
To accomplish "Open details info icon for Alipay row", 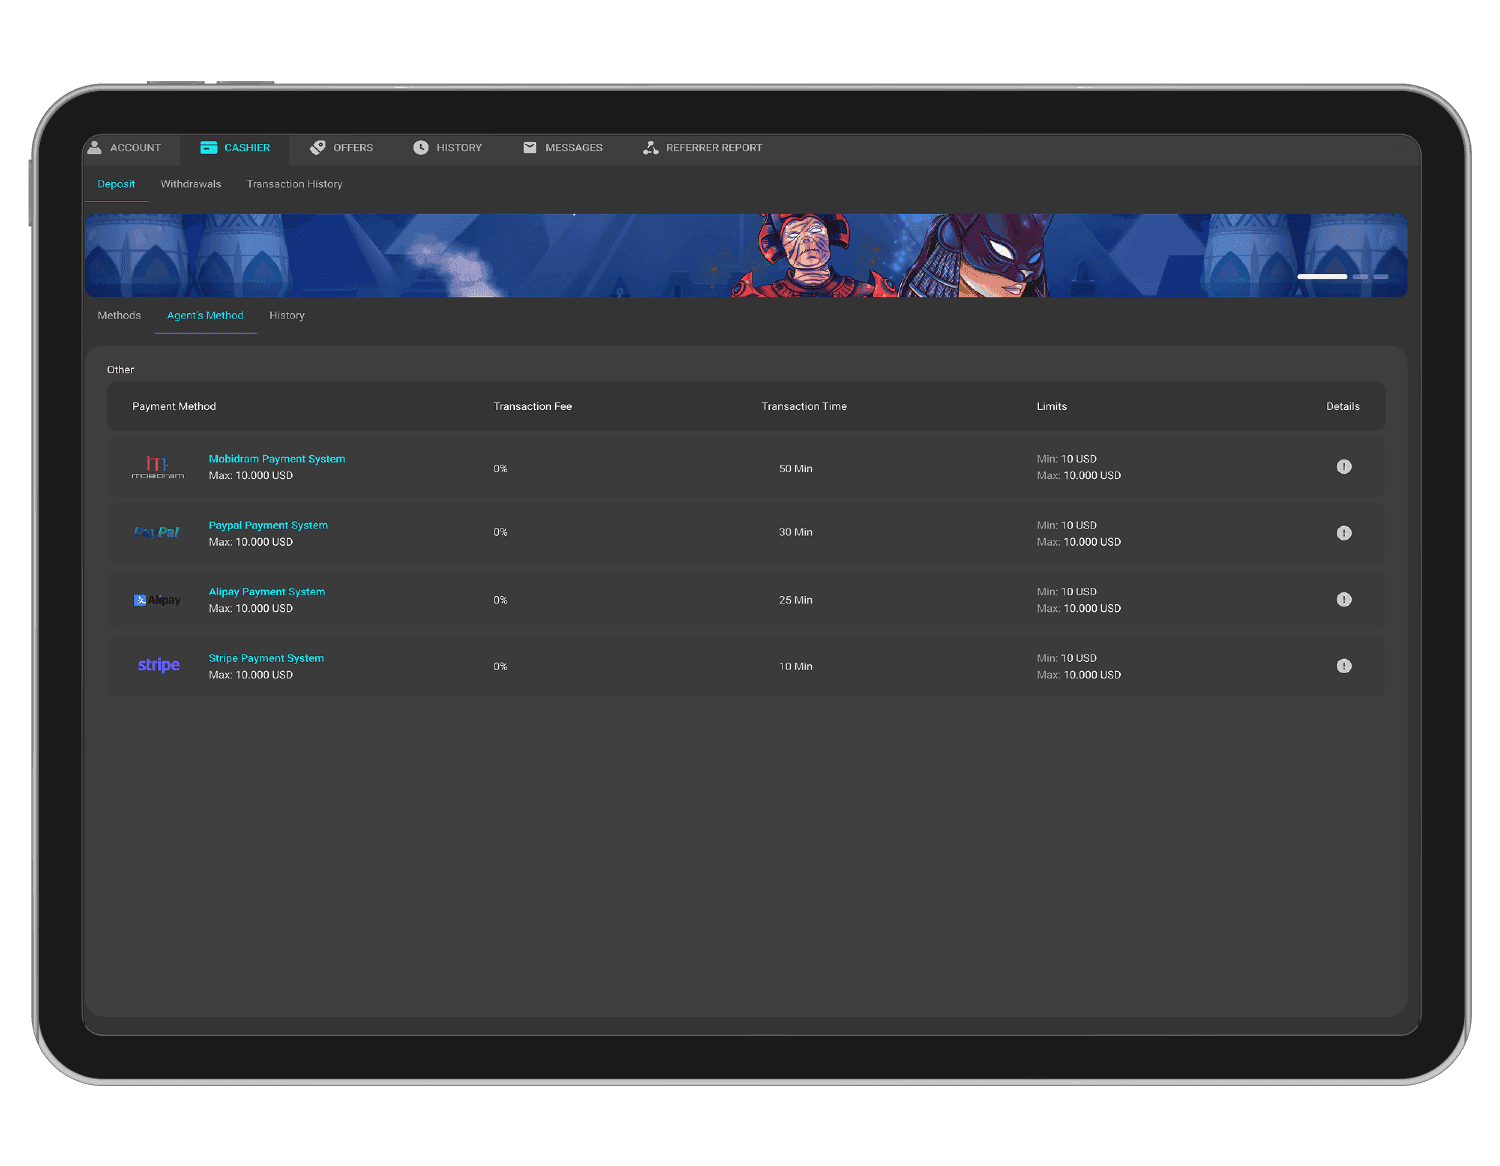I will point(1344,600).
